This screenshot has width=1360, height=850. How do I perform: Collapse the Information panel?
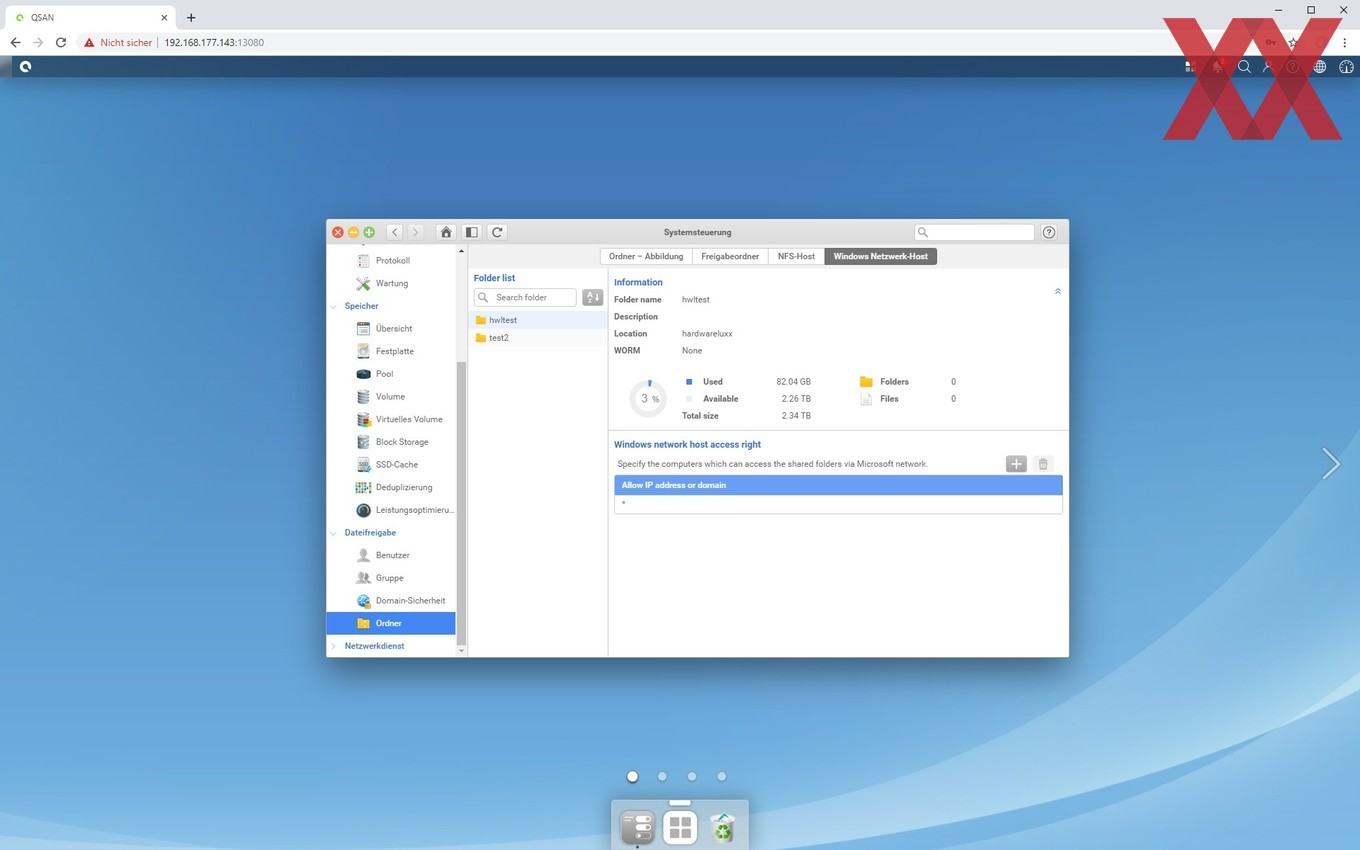click(1057, 291)
